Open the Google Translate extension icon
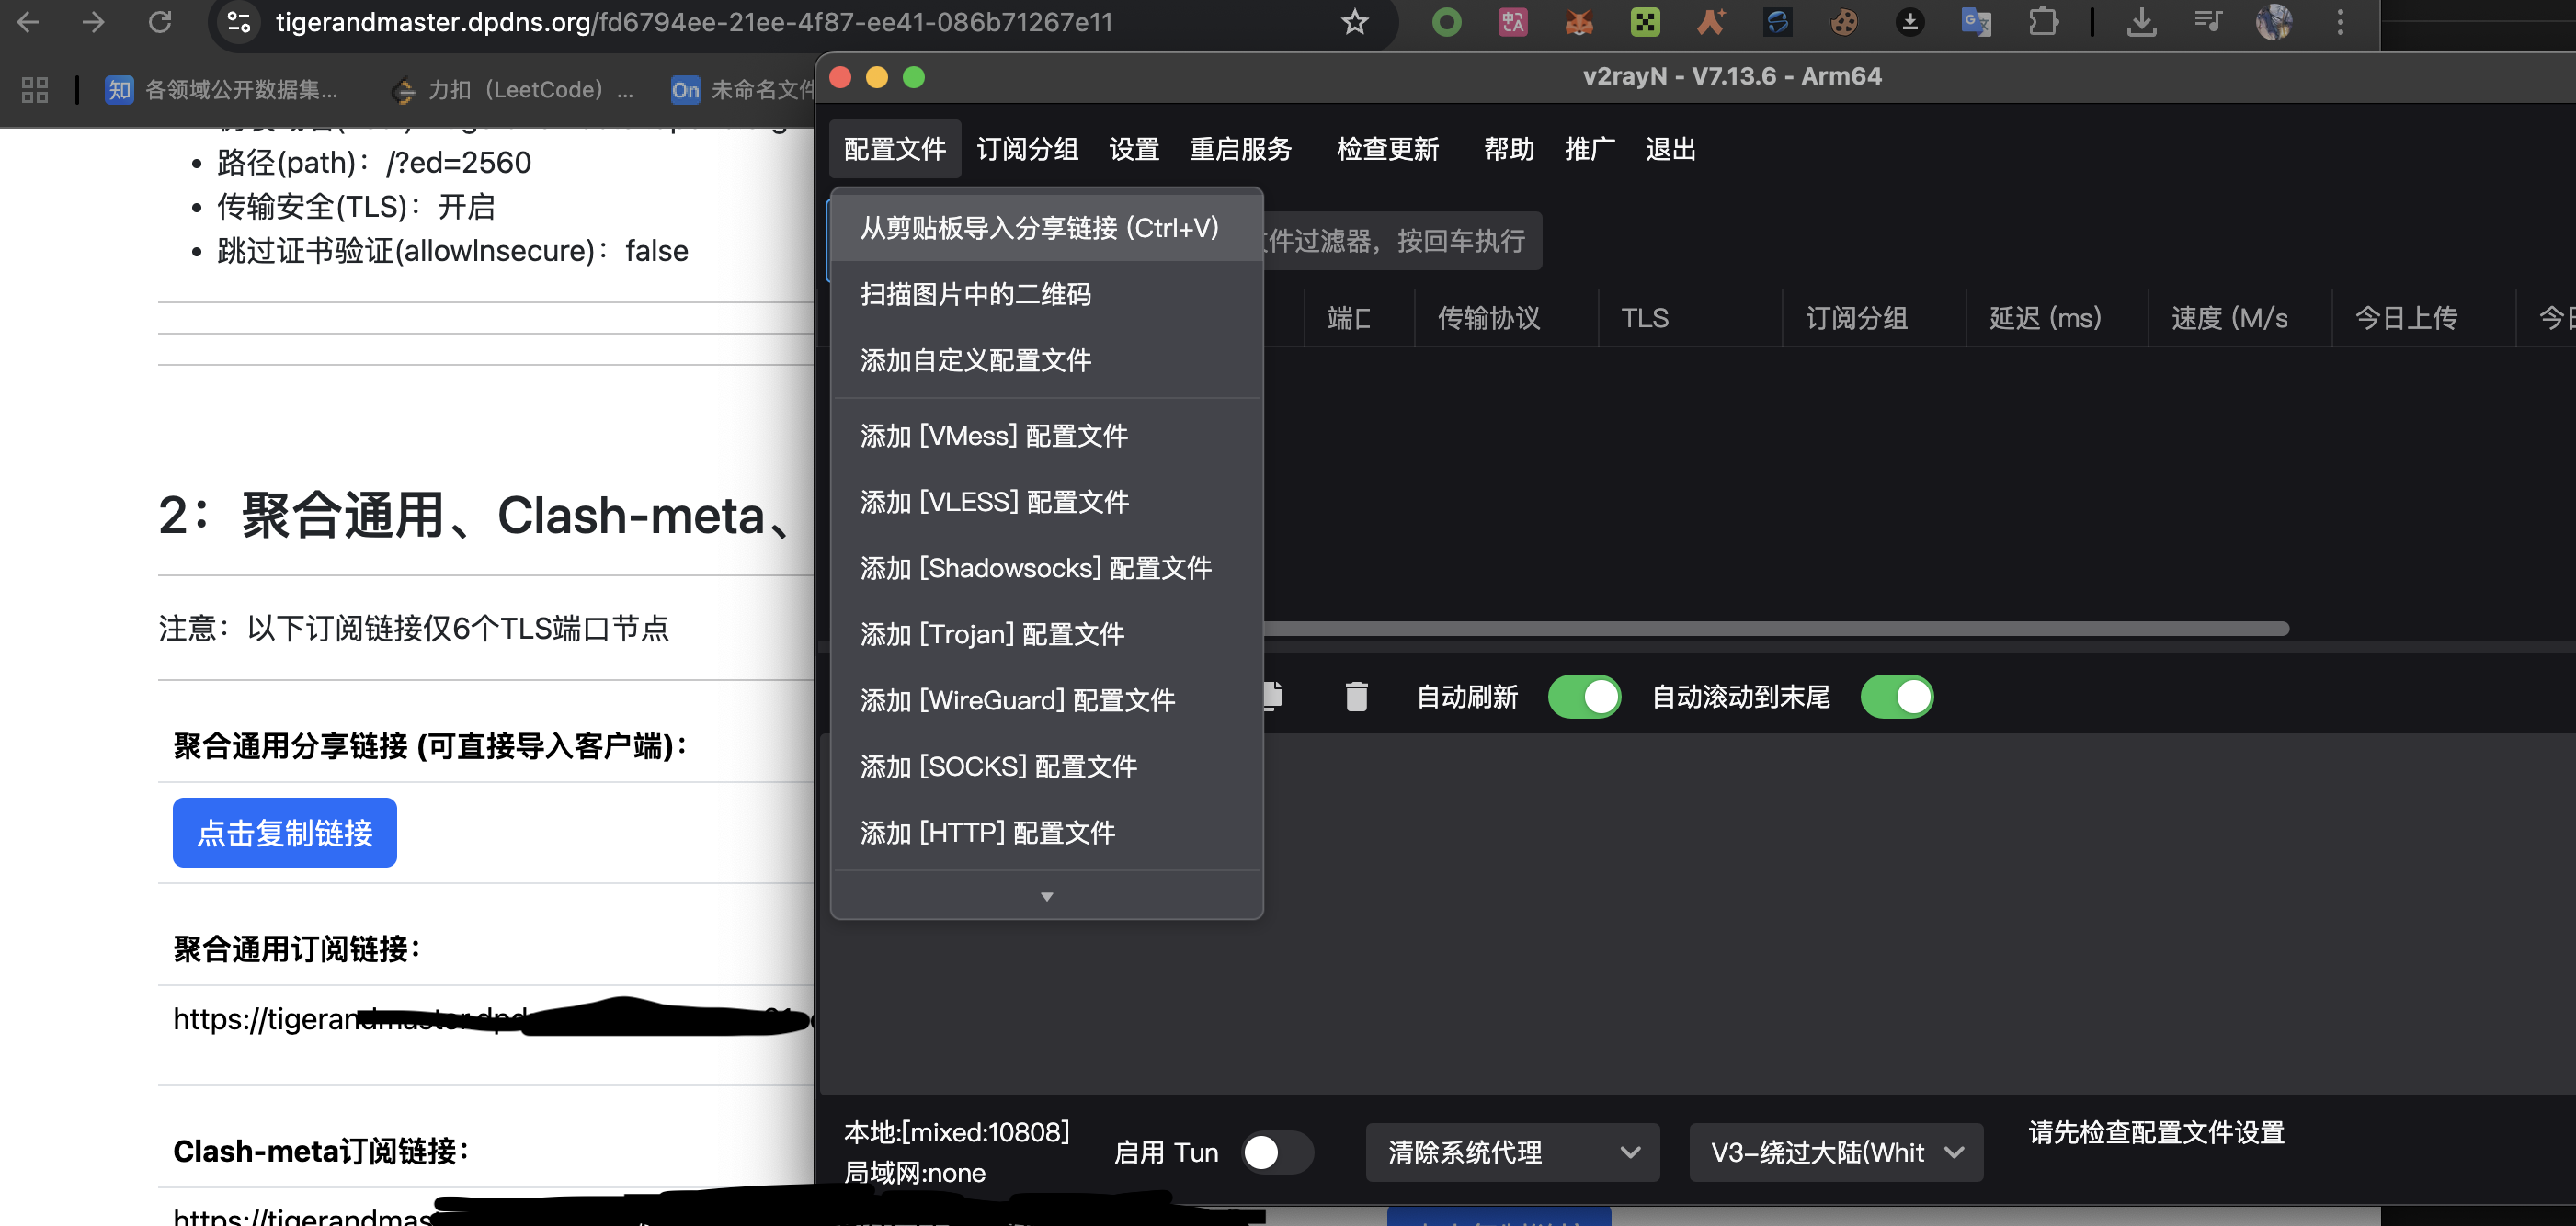Viewport: 2576px width, 1226px height. point(1976,22)
